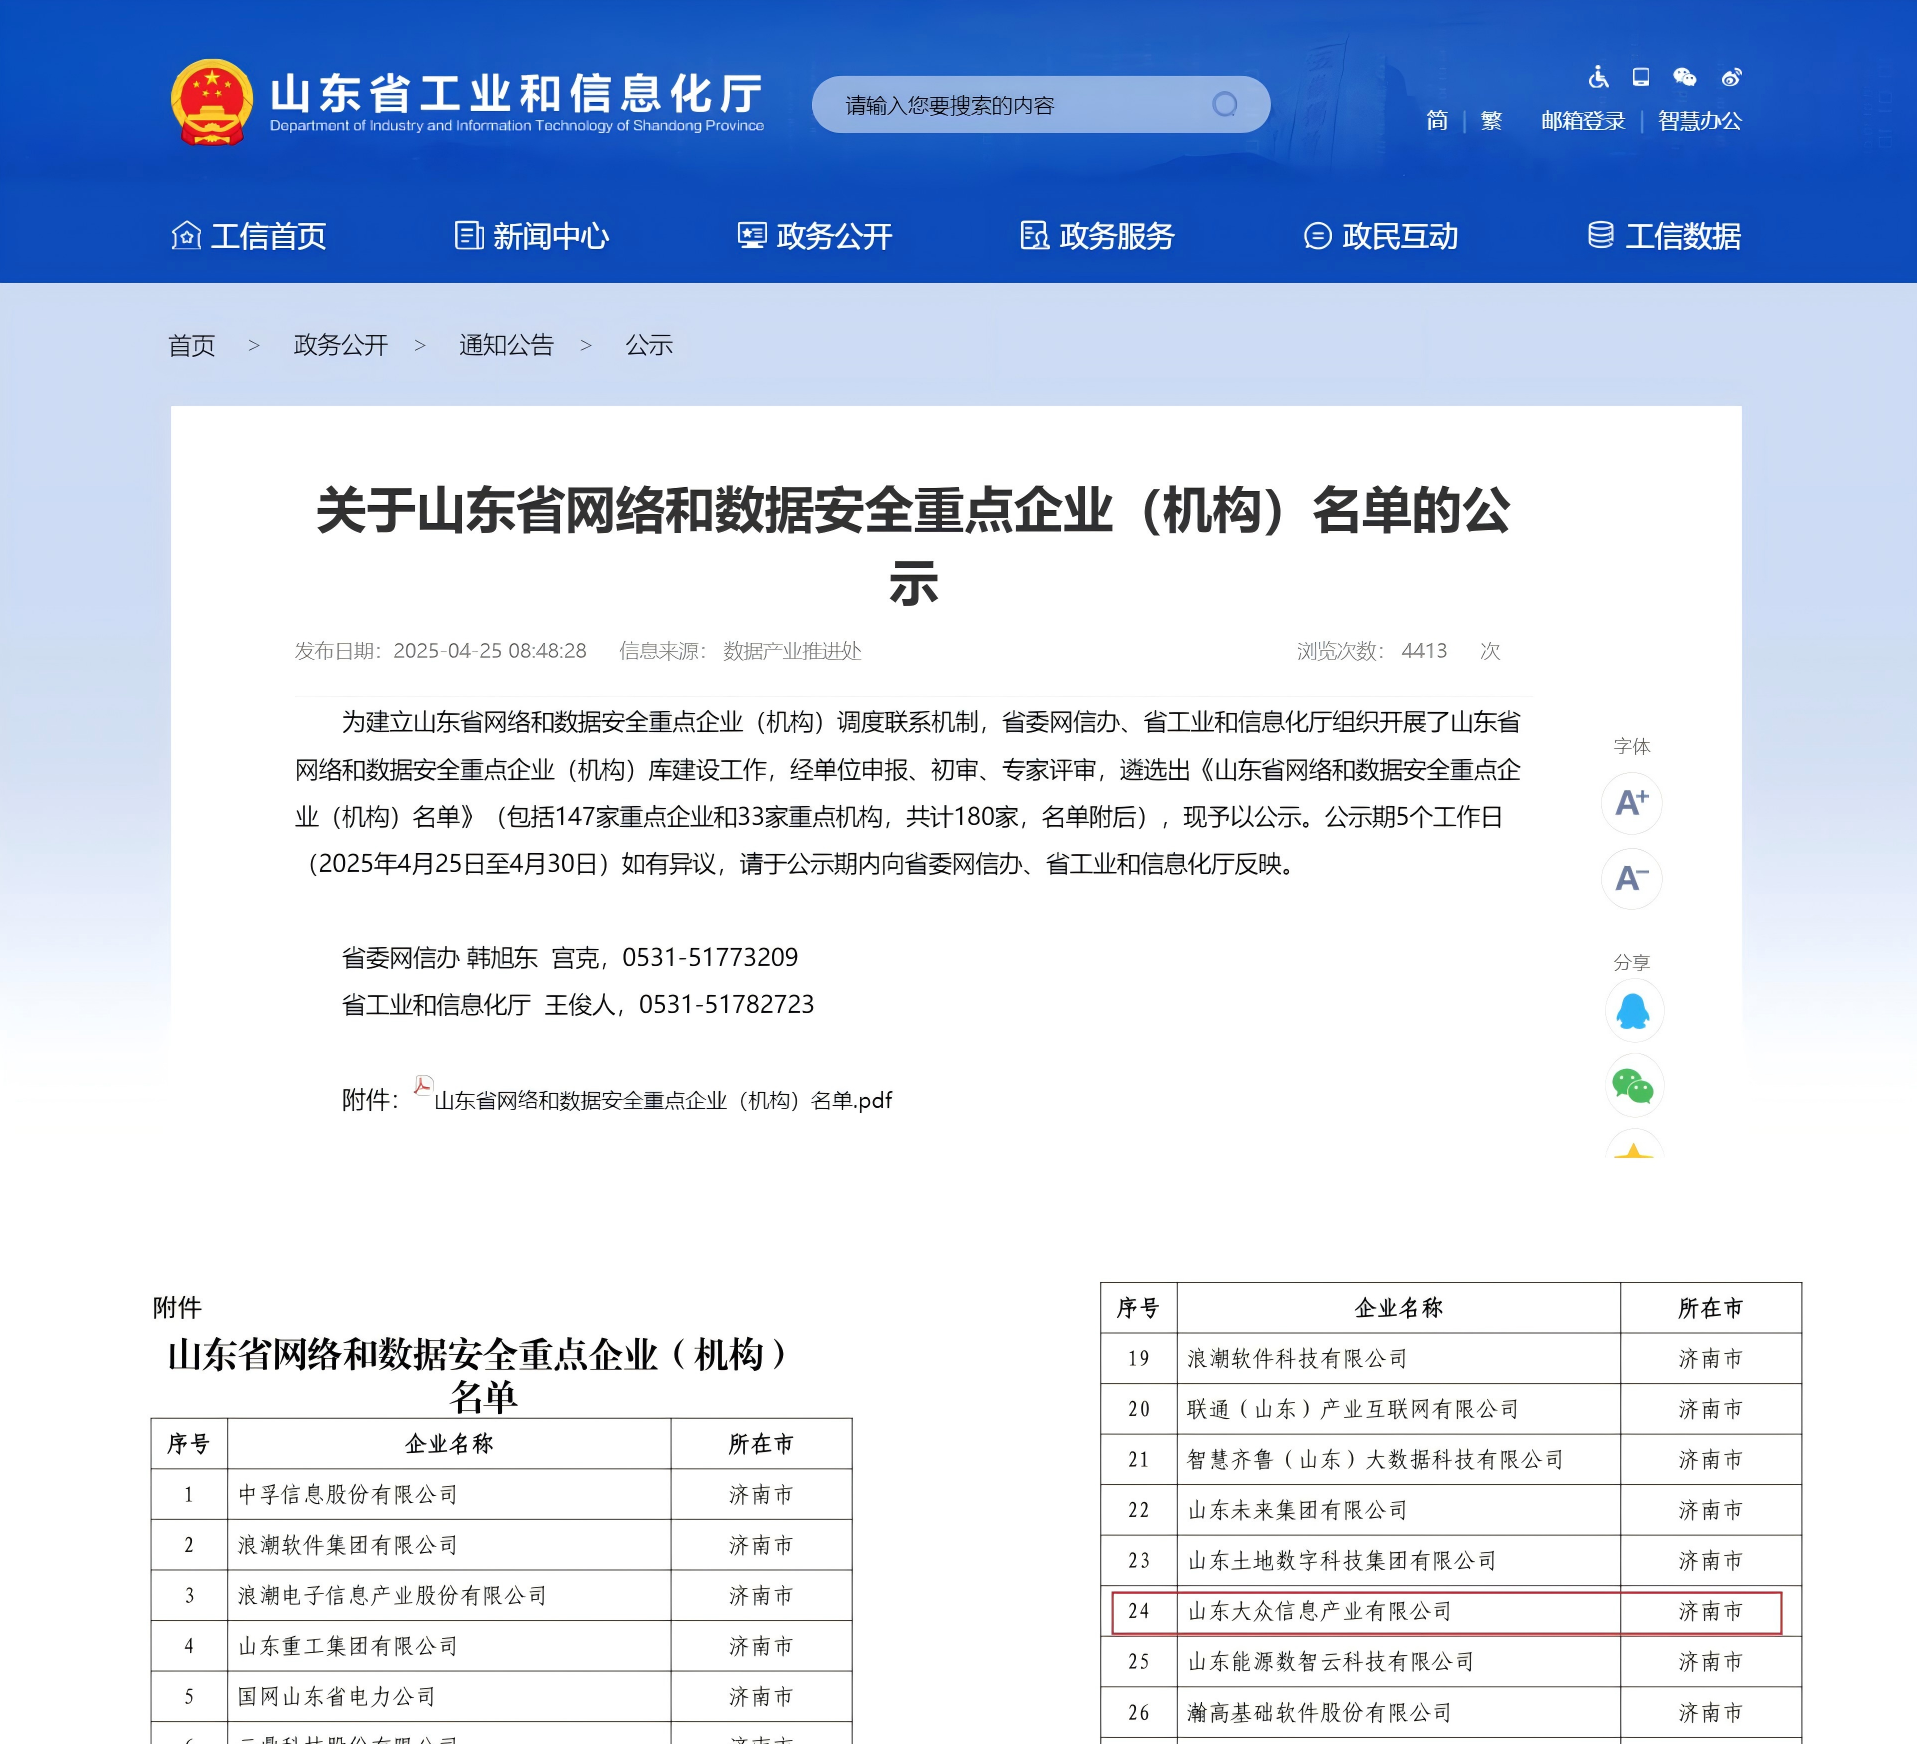Click the article title heading
This screenshot has height=1744, width=1917.
coord(913,546)
